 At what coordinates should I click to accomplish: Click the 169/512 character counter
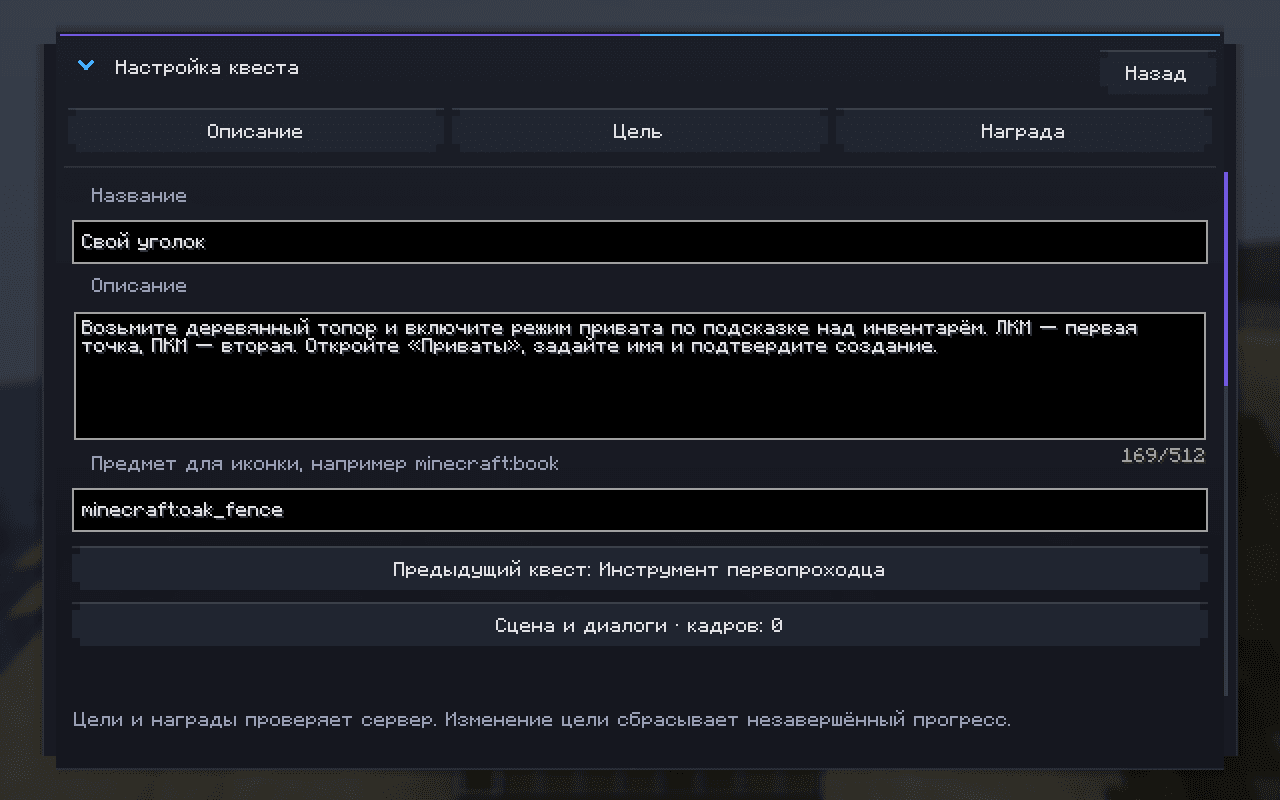(1163, 456)
